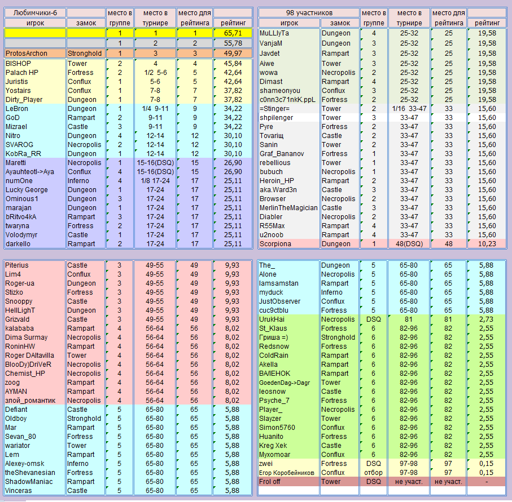Click tournament place cell 1/2 5-6
This screenshot has height=502, width=512.
[x=155, y=72]
